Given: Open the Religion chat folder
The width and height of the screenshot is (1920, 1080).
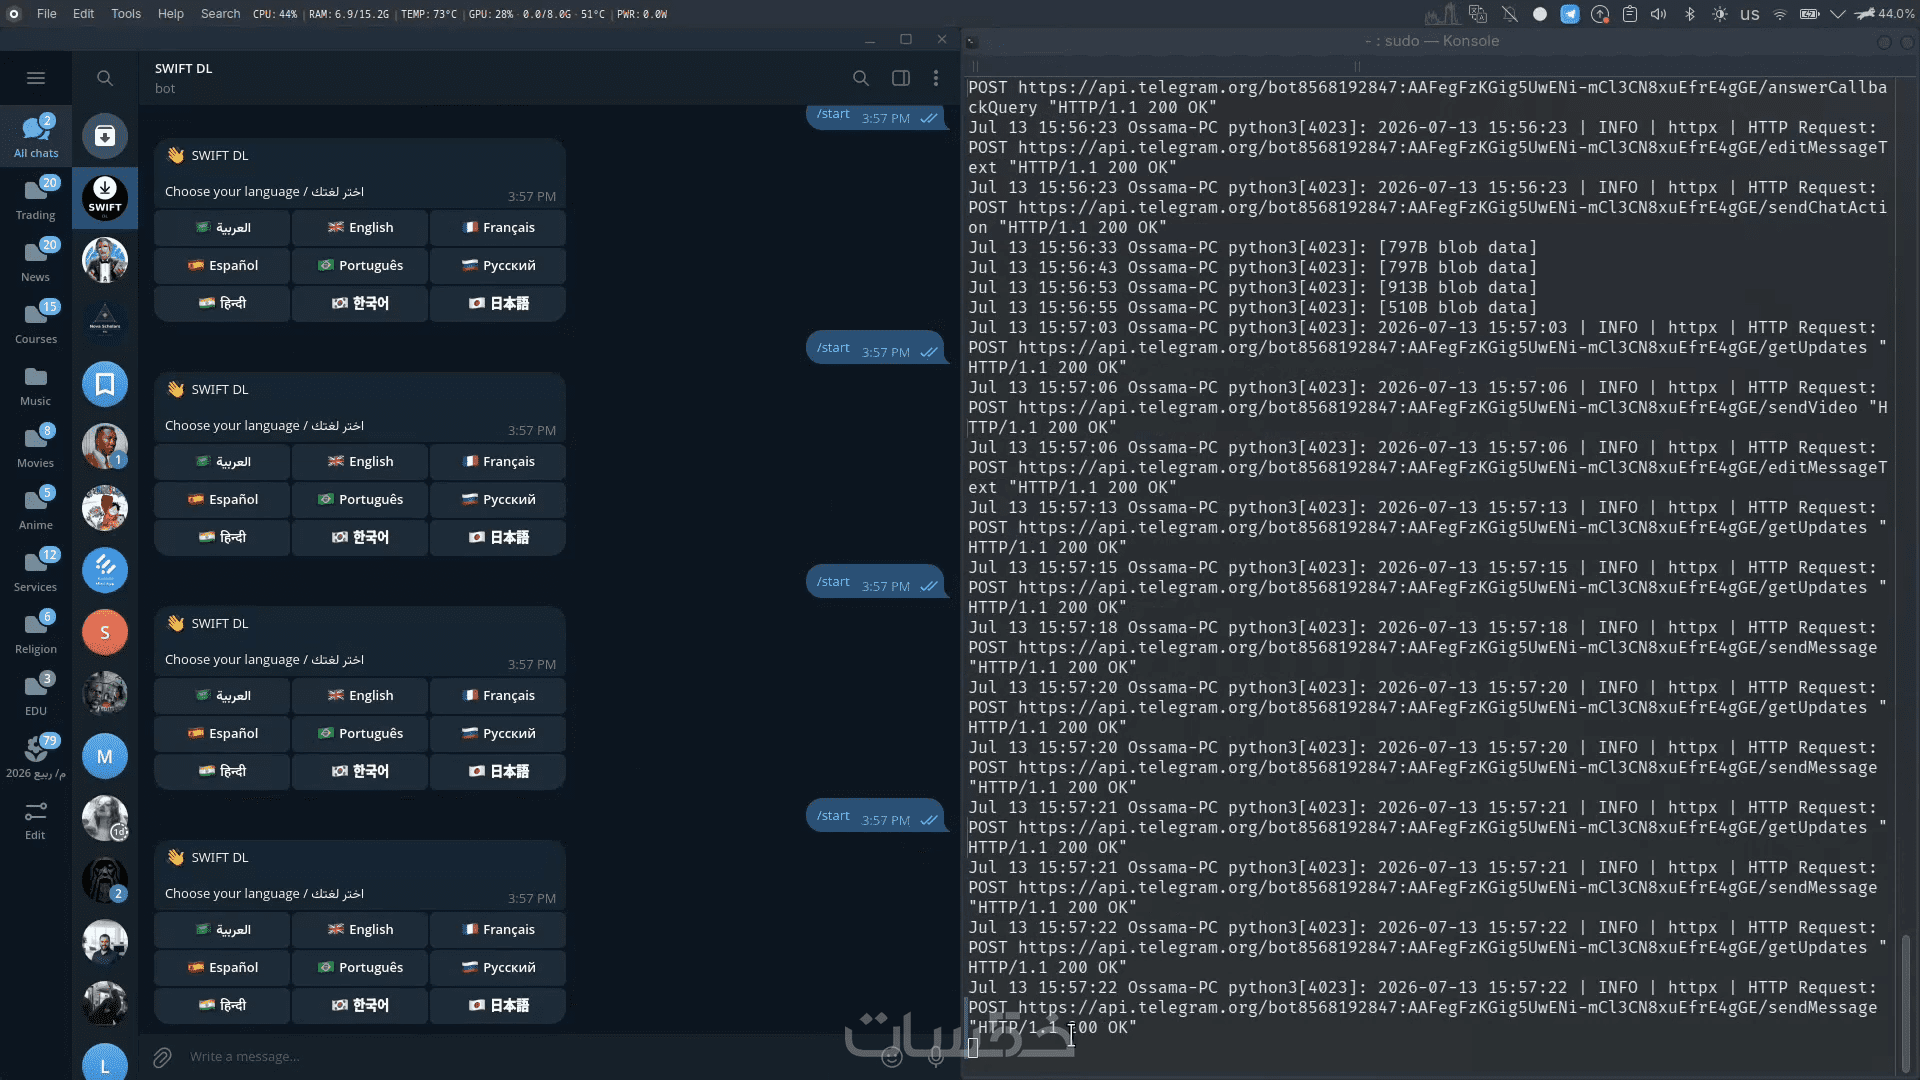Looking at the screenshot, I should 36,631.
